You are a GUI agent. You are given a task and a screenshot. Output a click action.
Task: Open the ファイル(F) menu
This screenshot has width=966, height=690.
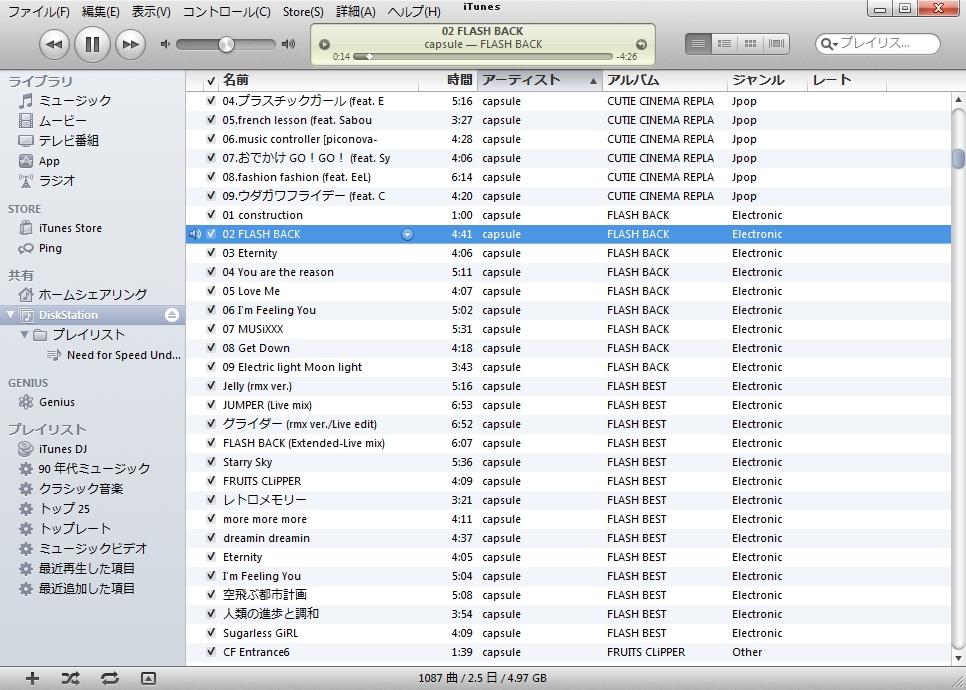pos(39,12)
